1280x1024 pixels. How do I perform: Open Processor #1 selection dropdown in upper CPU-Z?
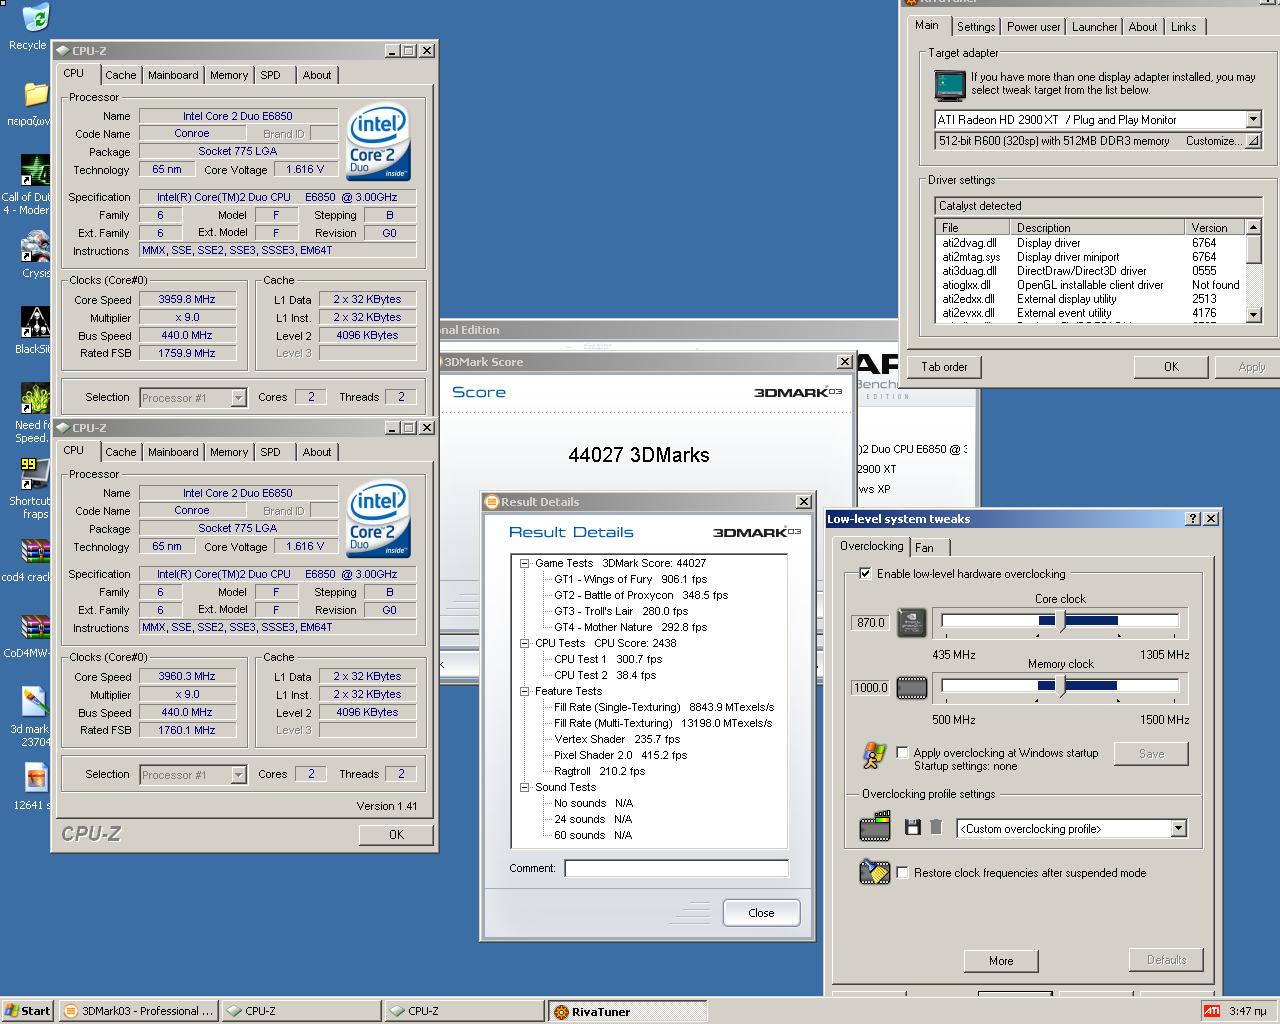[x=238, y=398]
